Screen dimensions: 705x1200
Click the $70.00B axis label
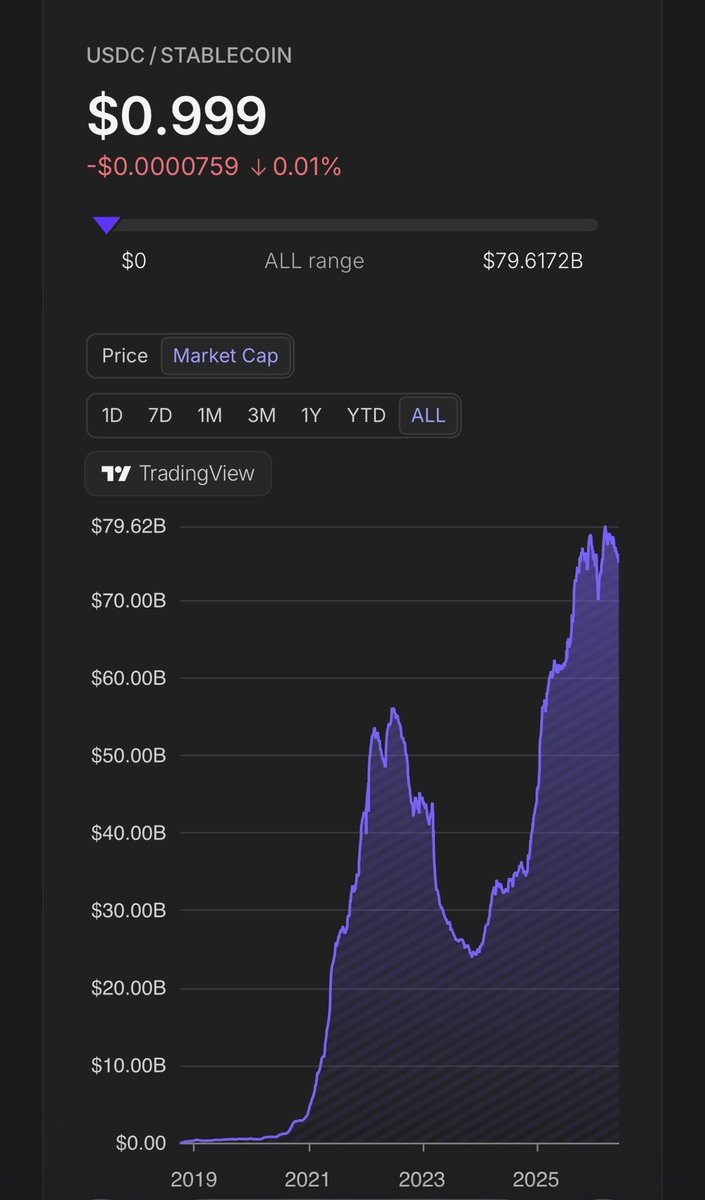130,601
